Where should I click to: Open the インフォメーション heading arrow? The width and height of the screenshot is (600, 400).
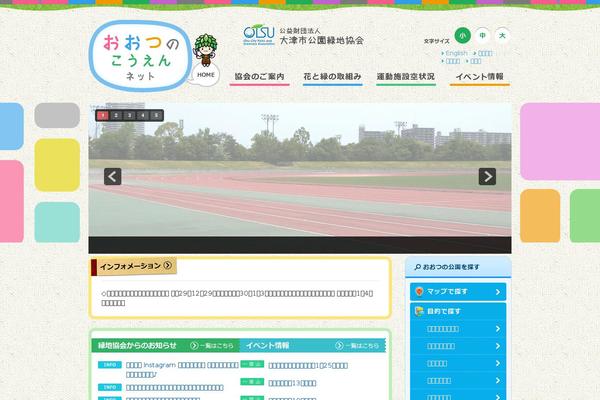point(168,265)
